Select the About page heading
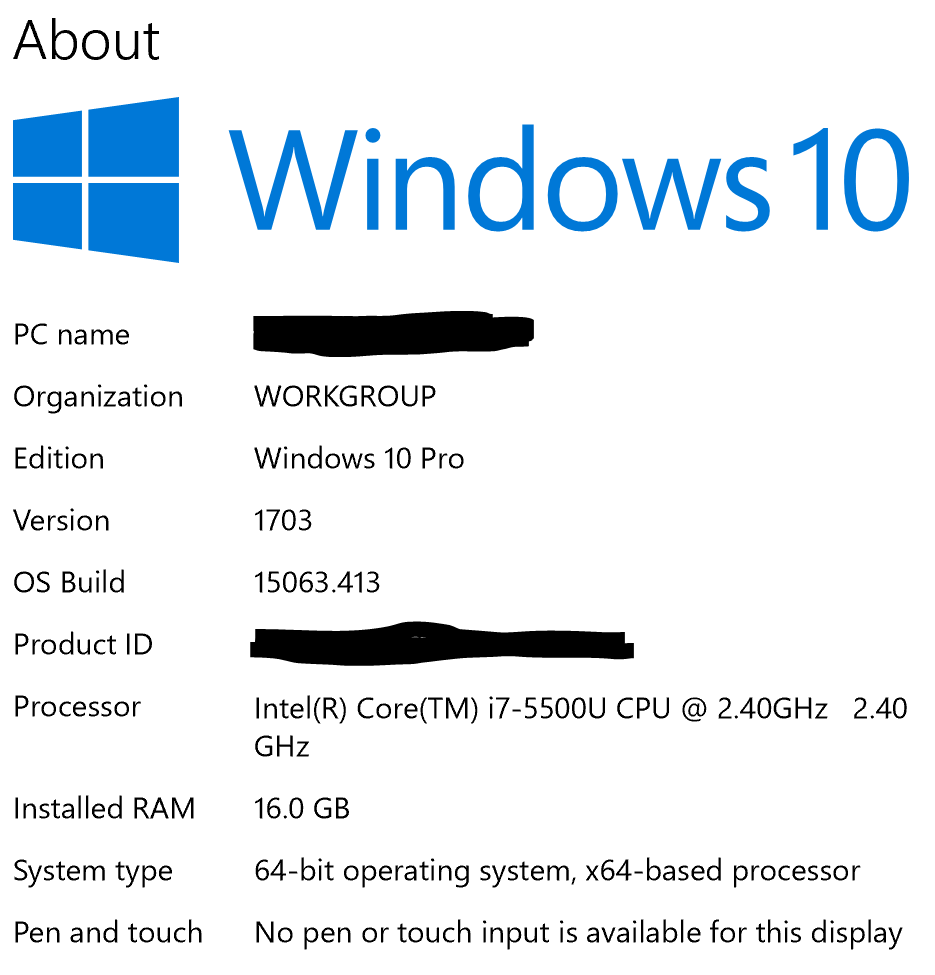This screenshot has width=935, height=975. click(x=86, y=40)
